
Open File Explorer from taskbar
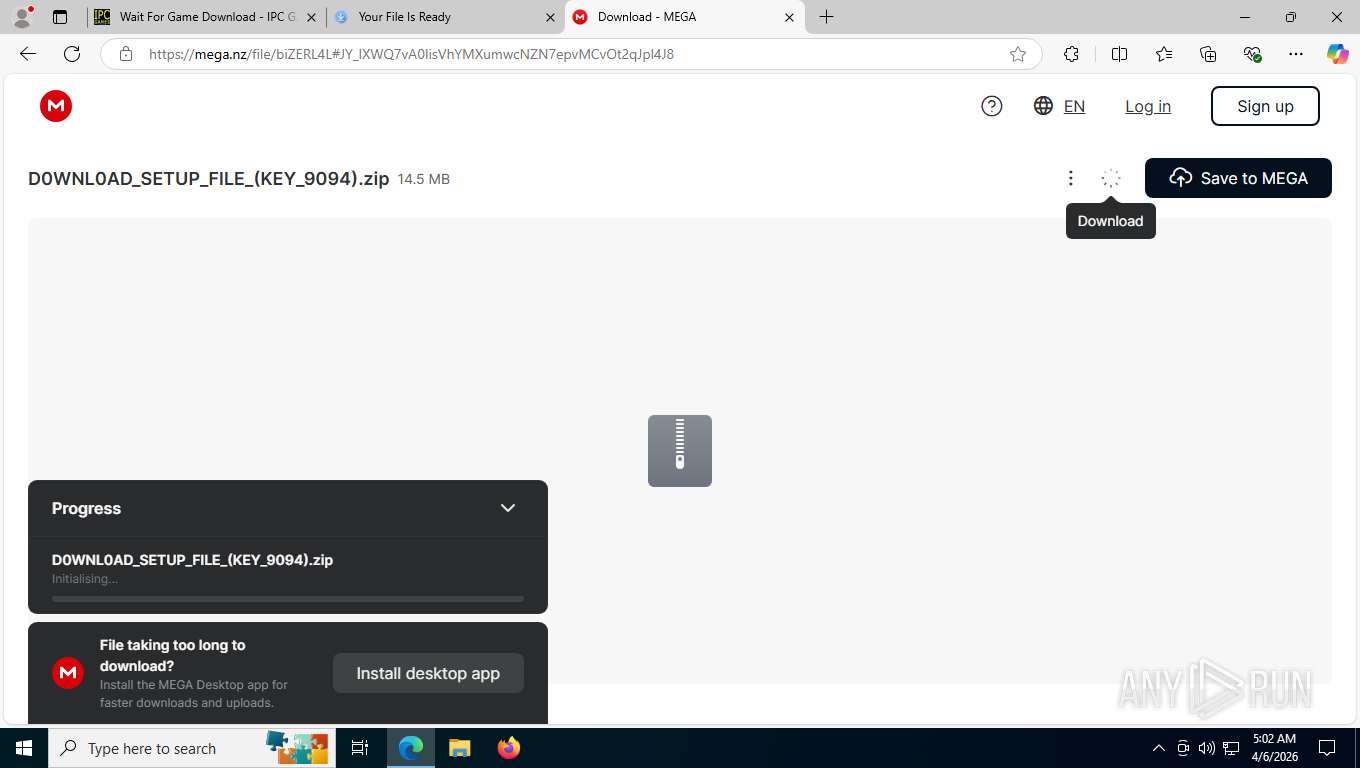(459, 748)
